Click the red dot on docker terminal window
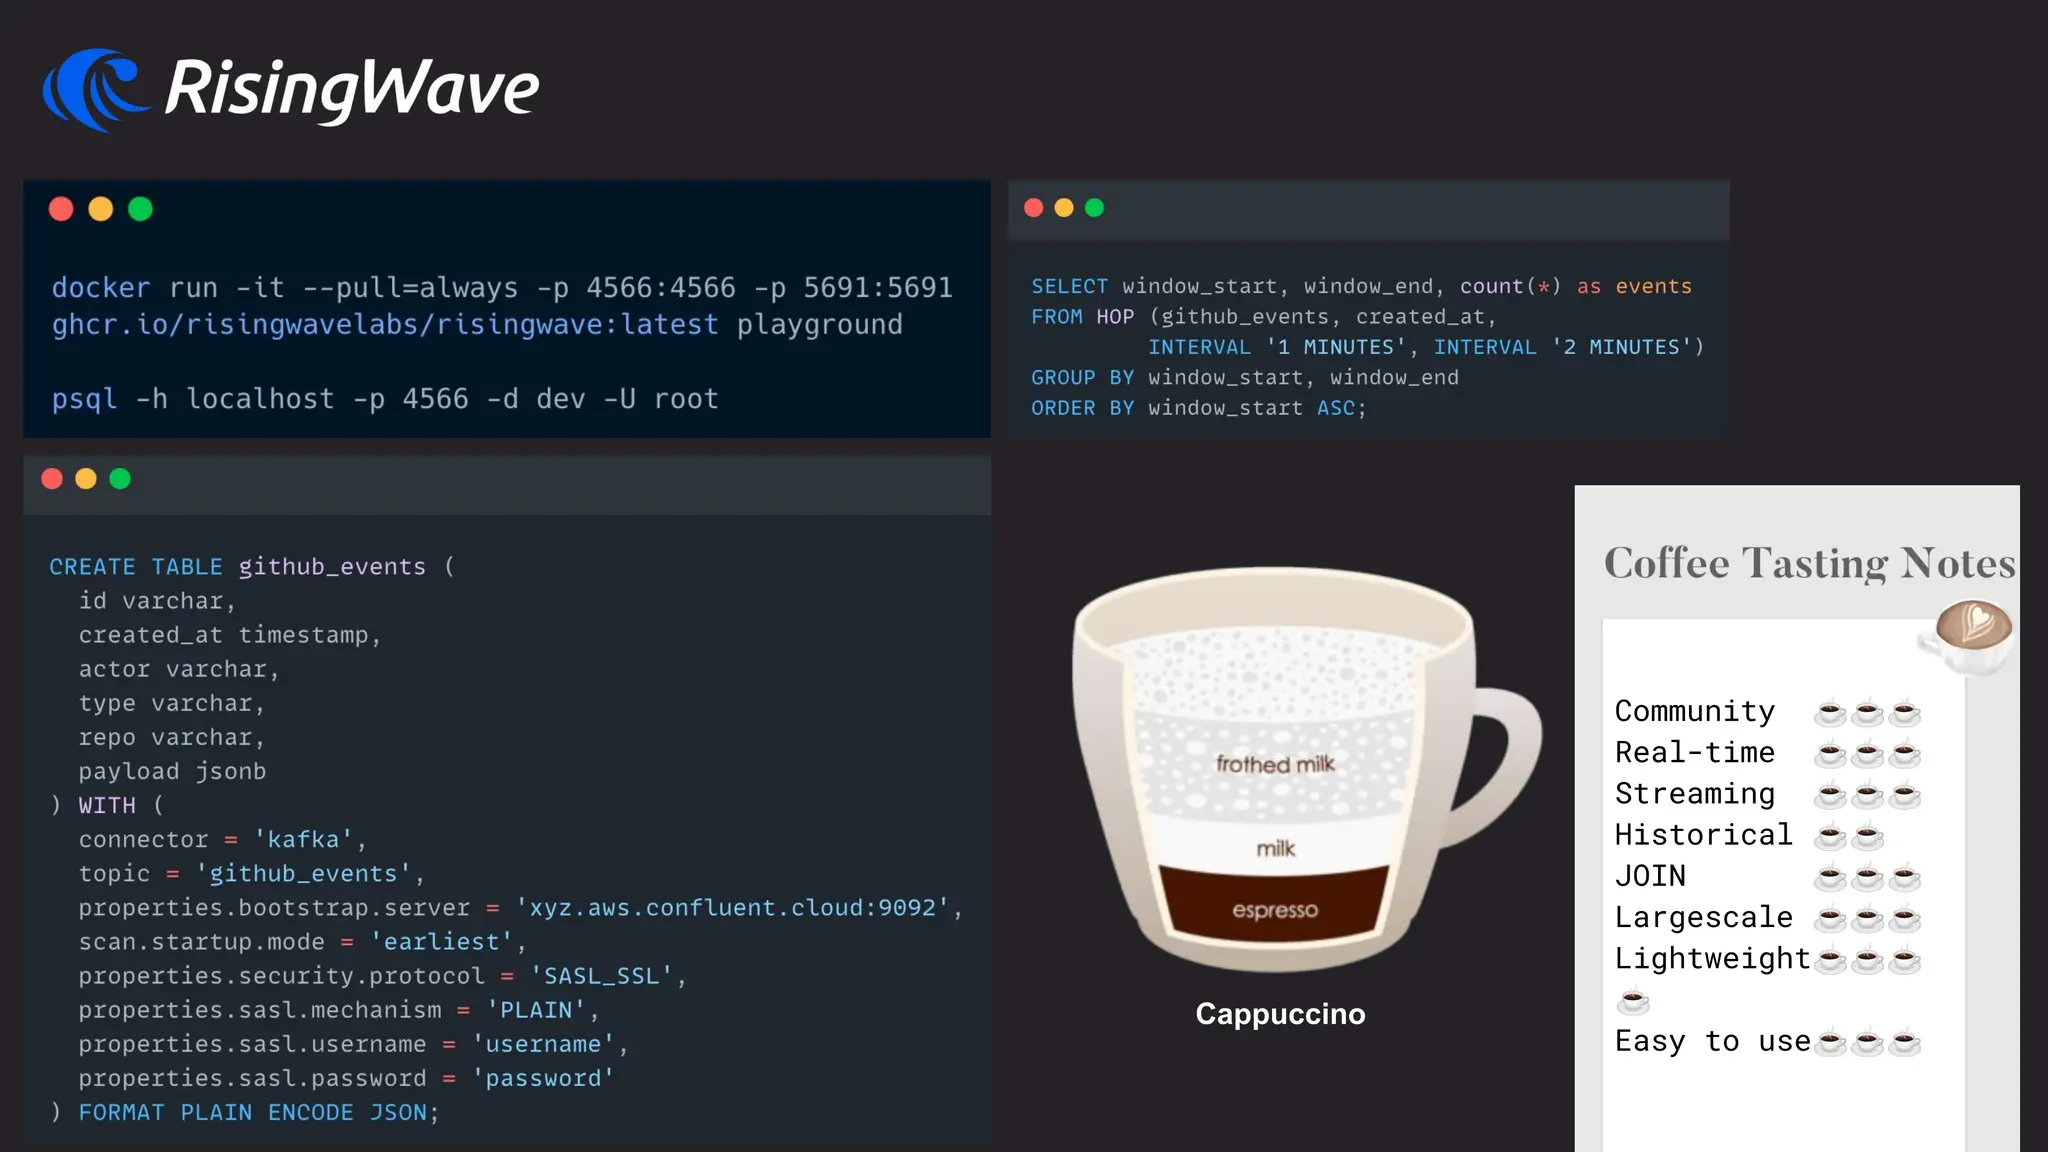This screenshot has width=2048, height=1152. [x=61, y=209]
